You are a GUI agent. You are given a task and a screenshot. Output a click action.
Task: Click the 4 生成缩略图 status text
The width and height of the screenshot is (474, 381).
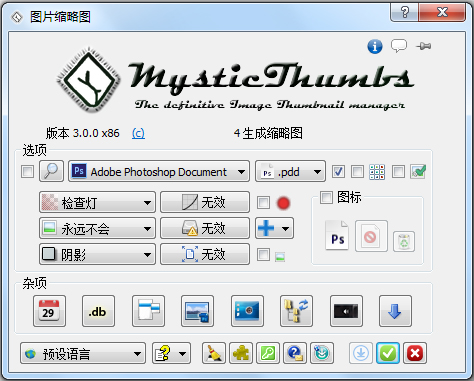point(268,133)
